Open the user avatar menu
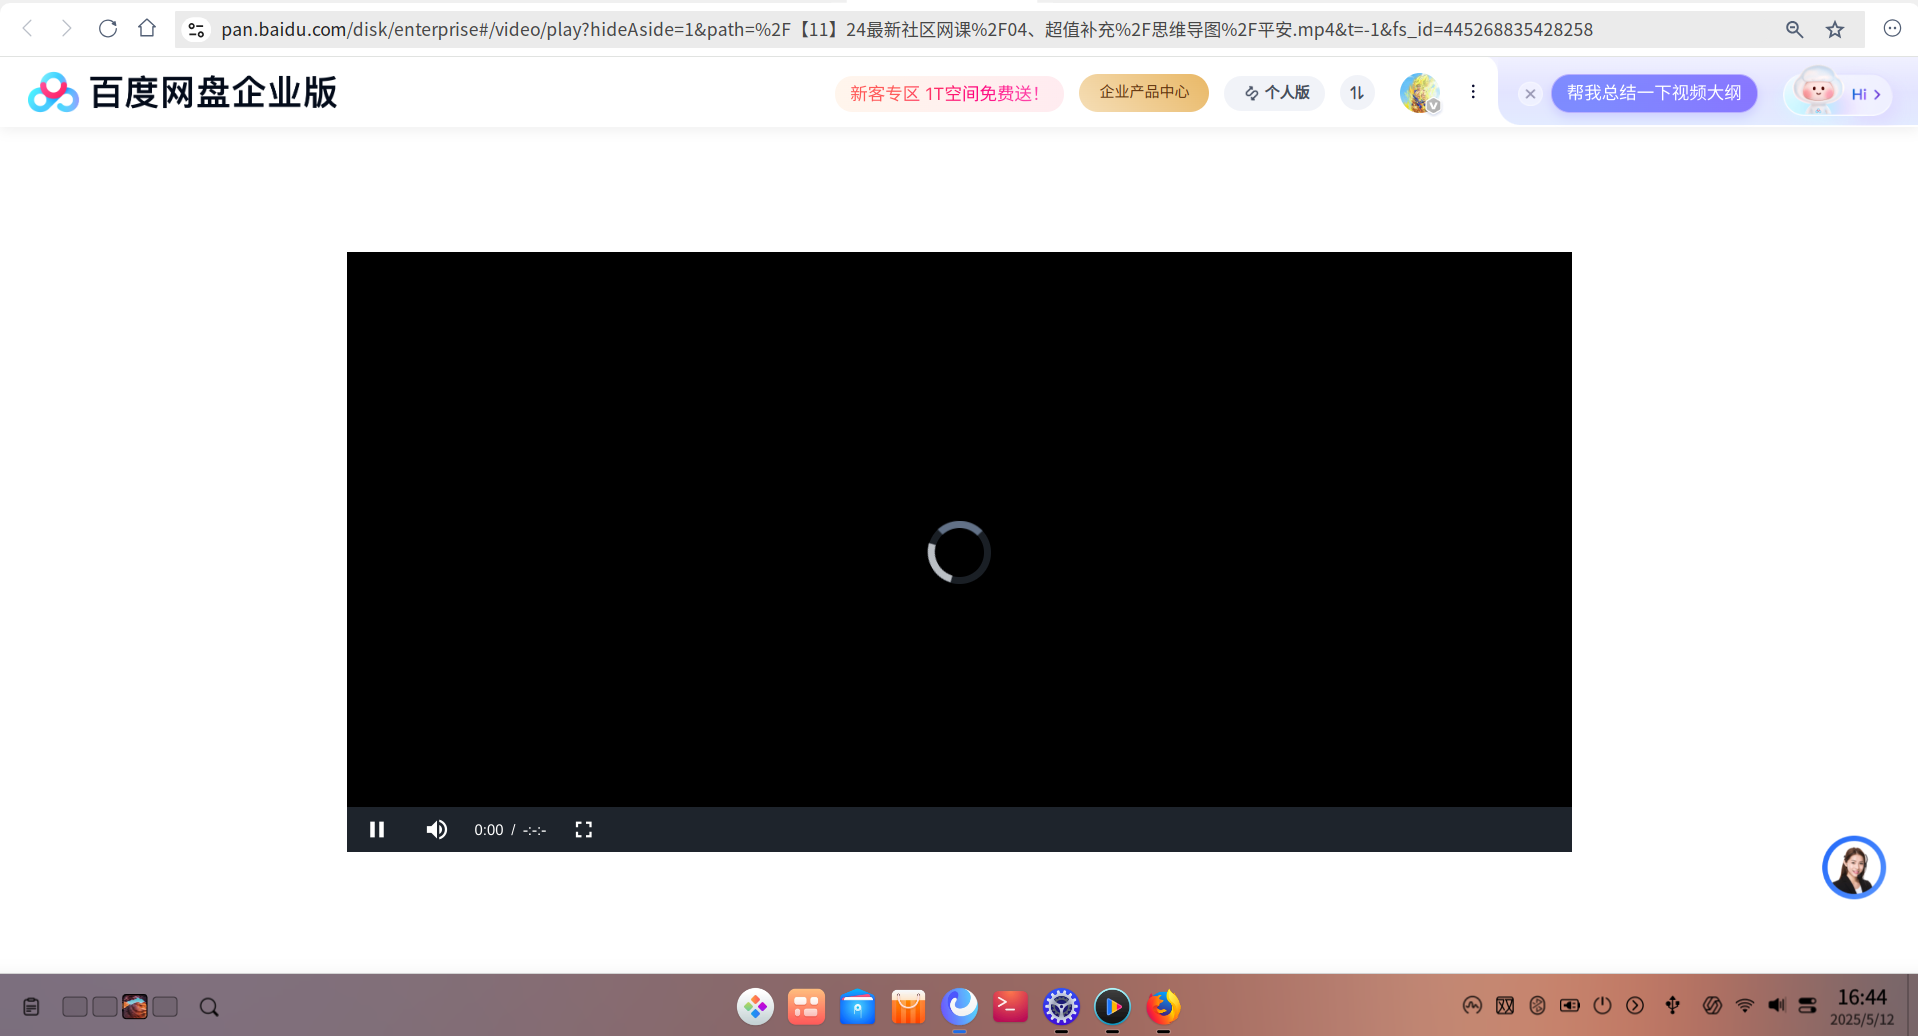The height and width of the screenshot is (1036, 1918). point(1420,93)
